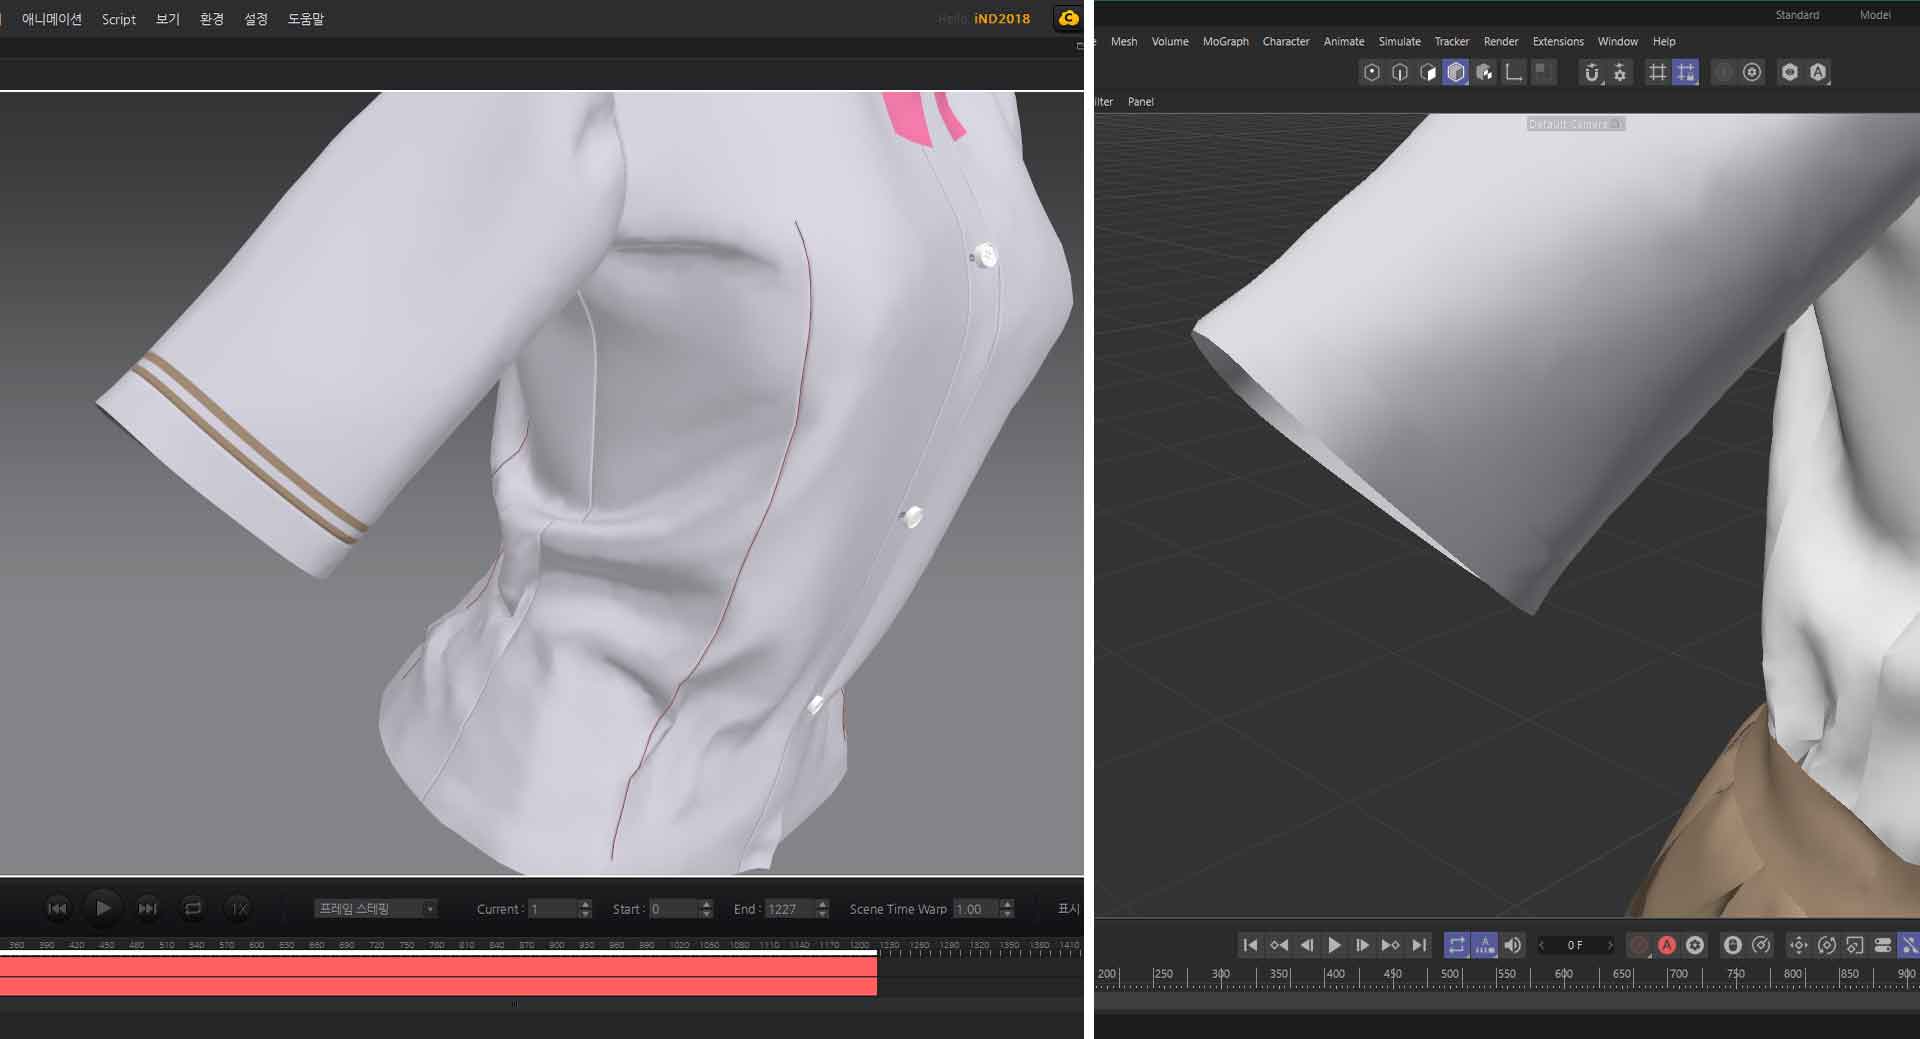Viewport: 1920px width, 1039px height.
Task: Play the animation in CLO timeline
Action: (102, 908)
